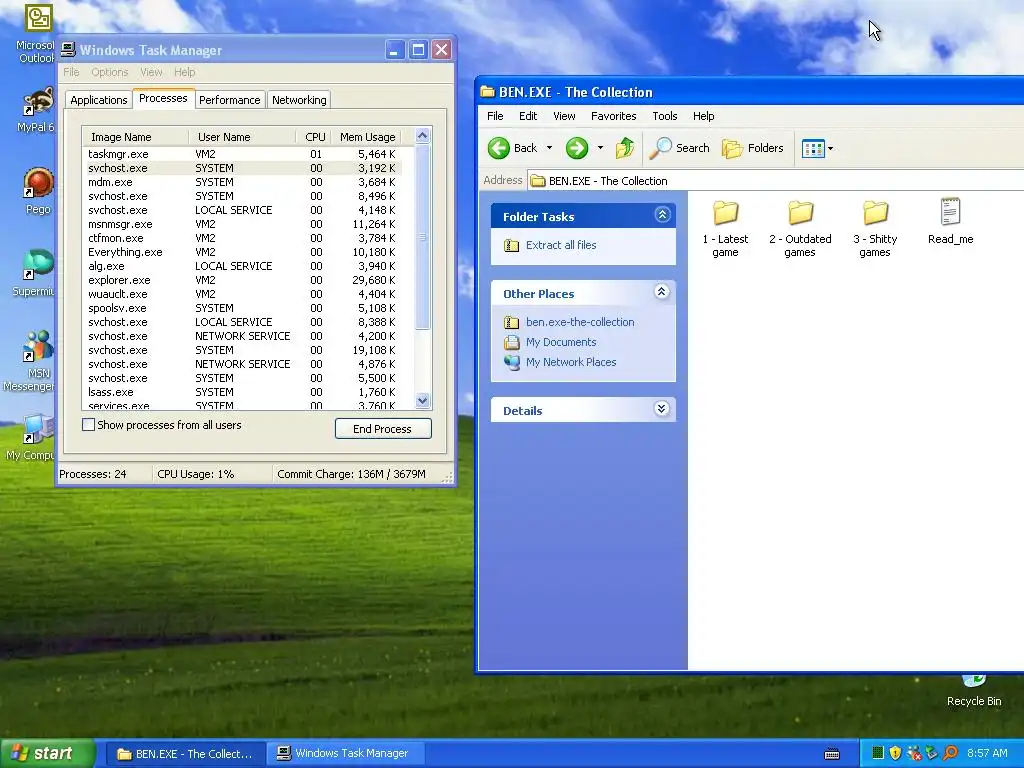The image size is (1024, 768).
Task: Click the Windows Task Manager taskbar button
Action: click(x=345, y=754)
